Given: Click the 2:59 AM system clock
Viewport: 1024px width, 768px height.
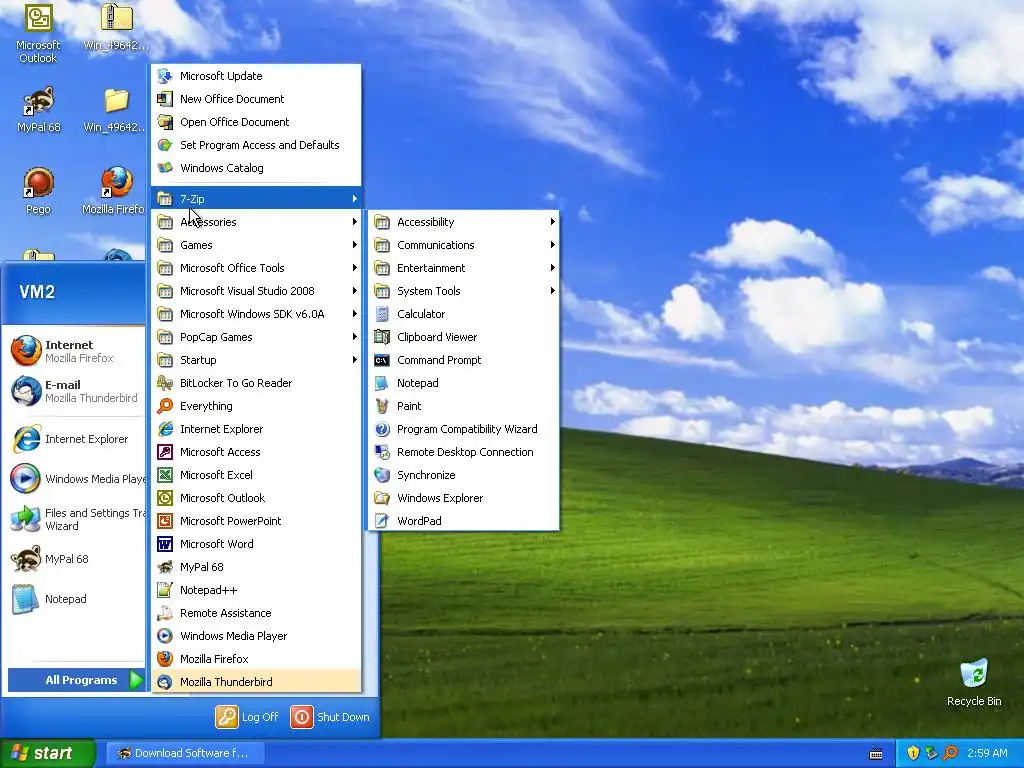Looking at the screenshot, I should pos(987,753).
